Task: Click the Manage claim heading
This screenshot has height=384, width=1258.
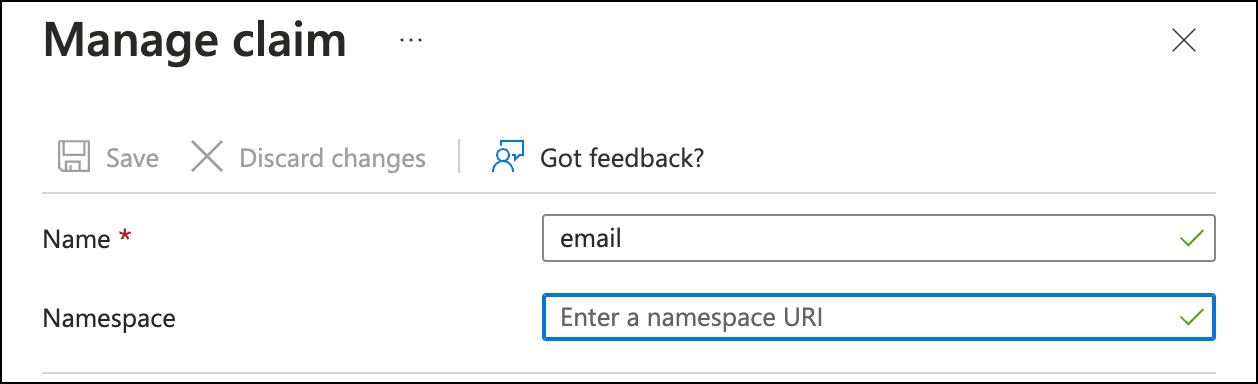Action: [x=195, y=41]
